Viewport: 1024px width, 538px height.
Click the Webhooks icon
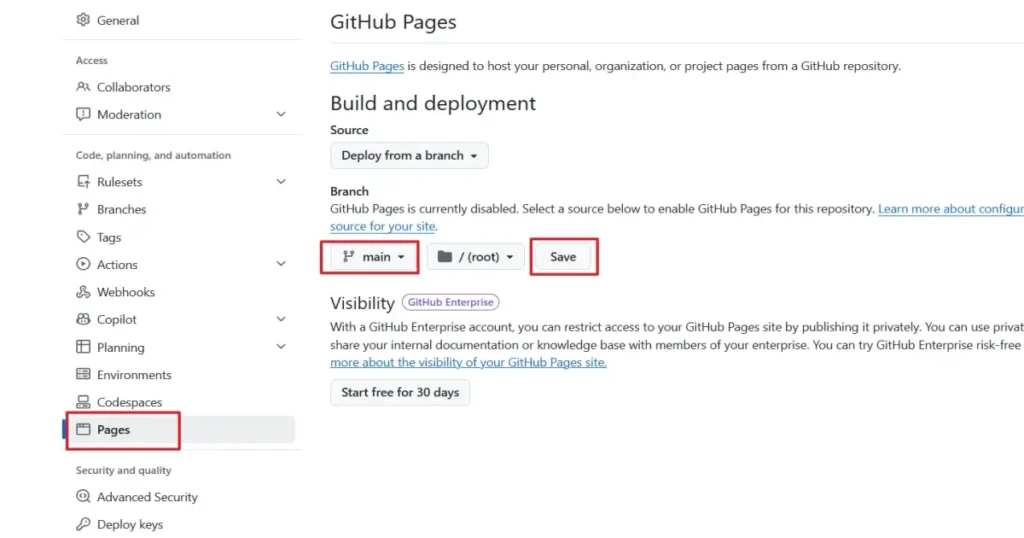pos(83,292)
